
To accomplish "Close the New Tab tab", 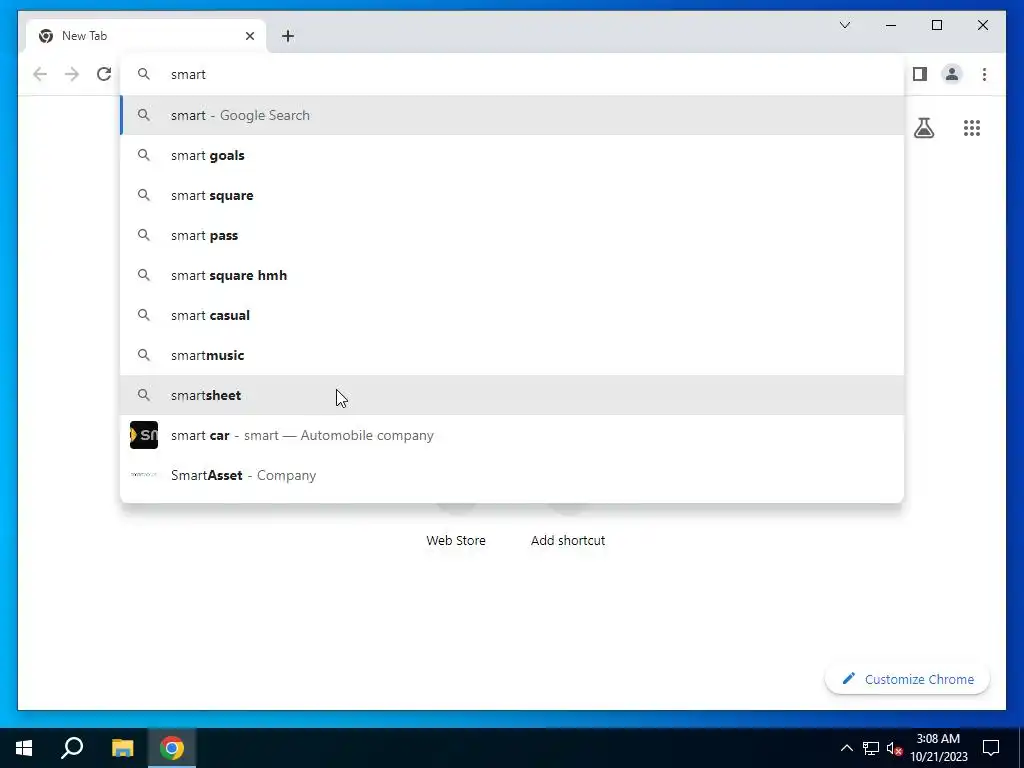I will [x=249, y=36].
